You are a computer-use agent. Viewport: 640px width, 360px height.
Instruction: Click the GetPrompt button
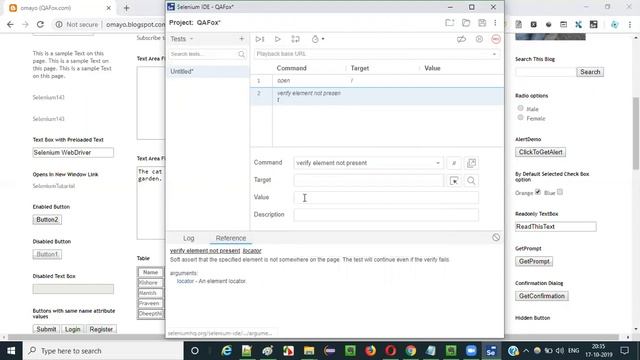coord(534,261)
